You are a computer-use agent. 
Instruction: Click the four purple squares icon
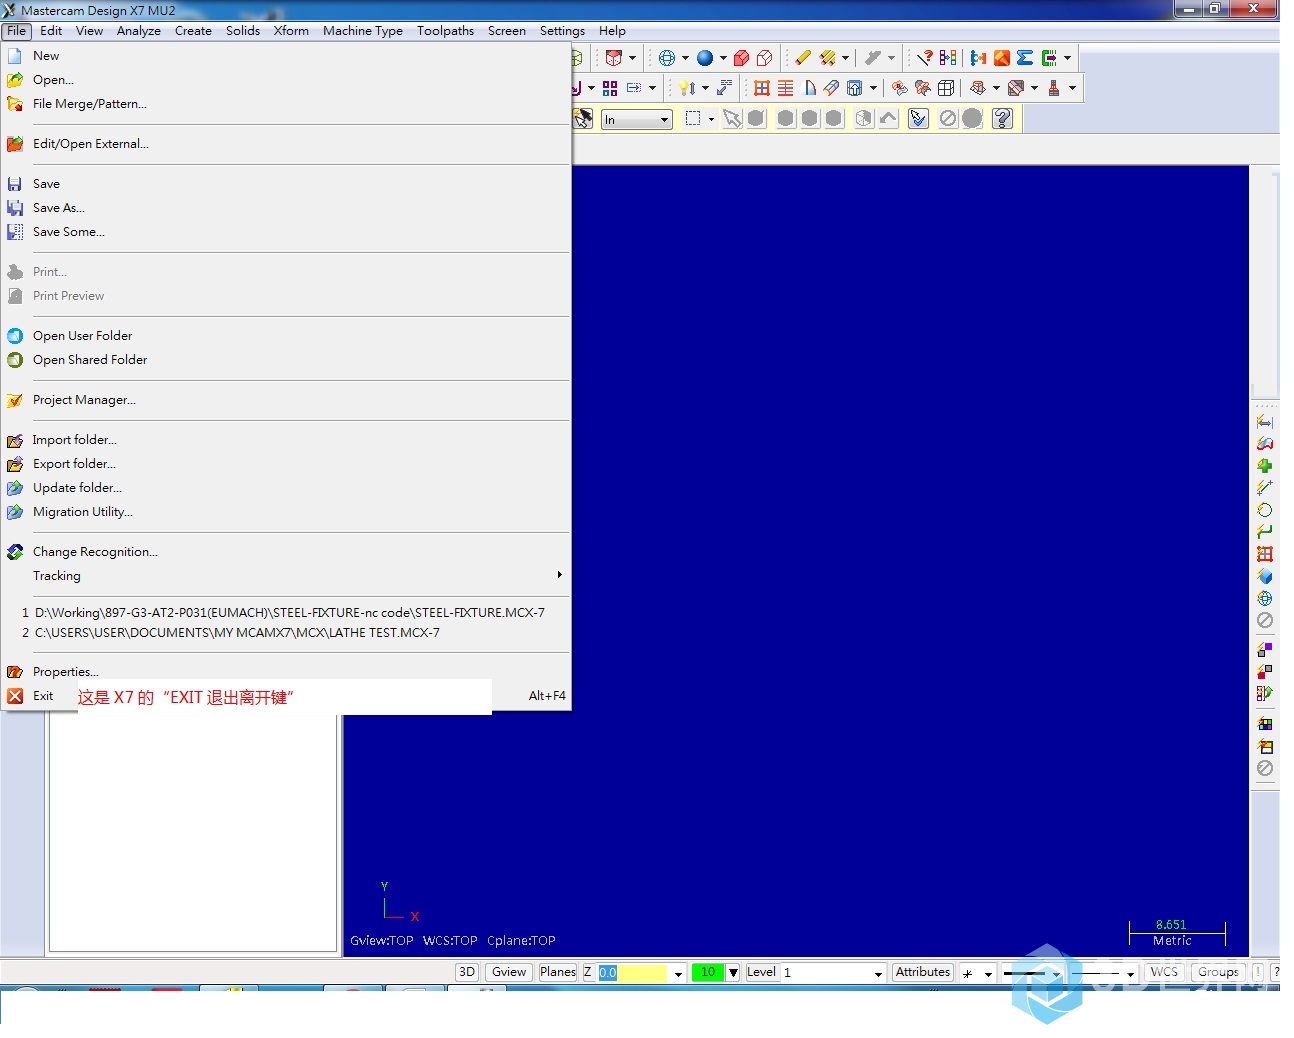[x=610, y=88]
